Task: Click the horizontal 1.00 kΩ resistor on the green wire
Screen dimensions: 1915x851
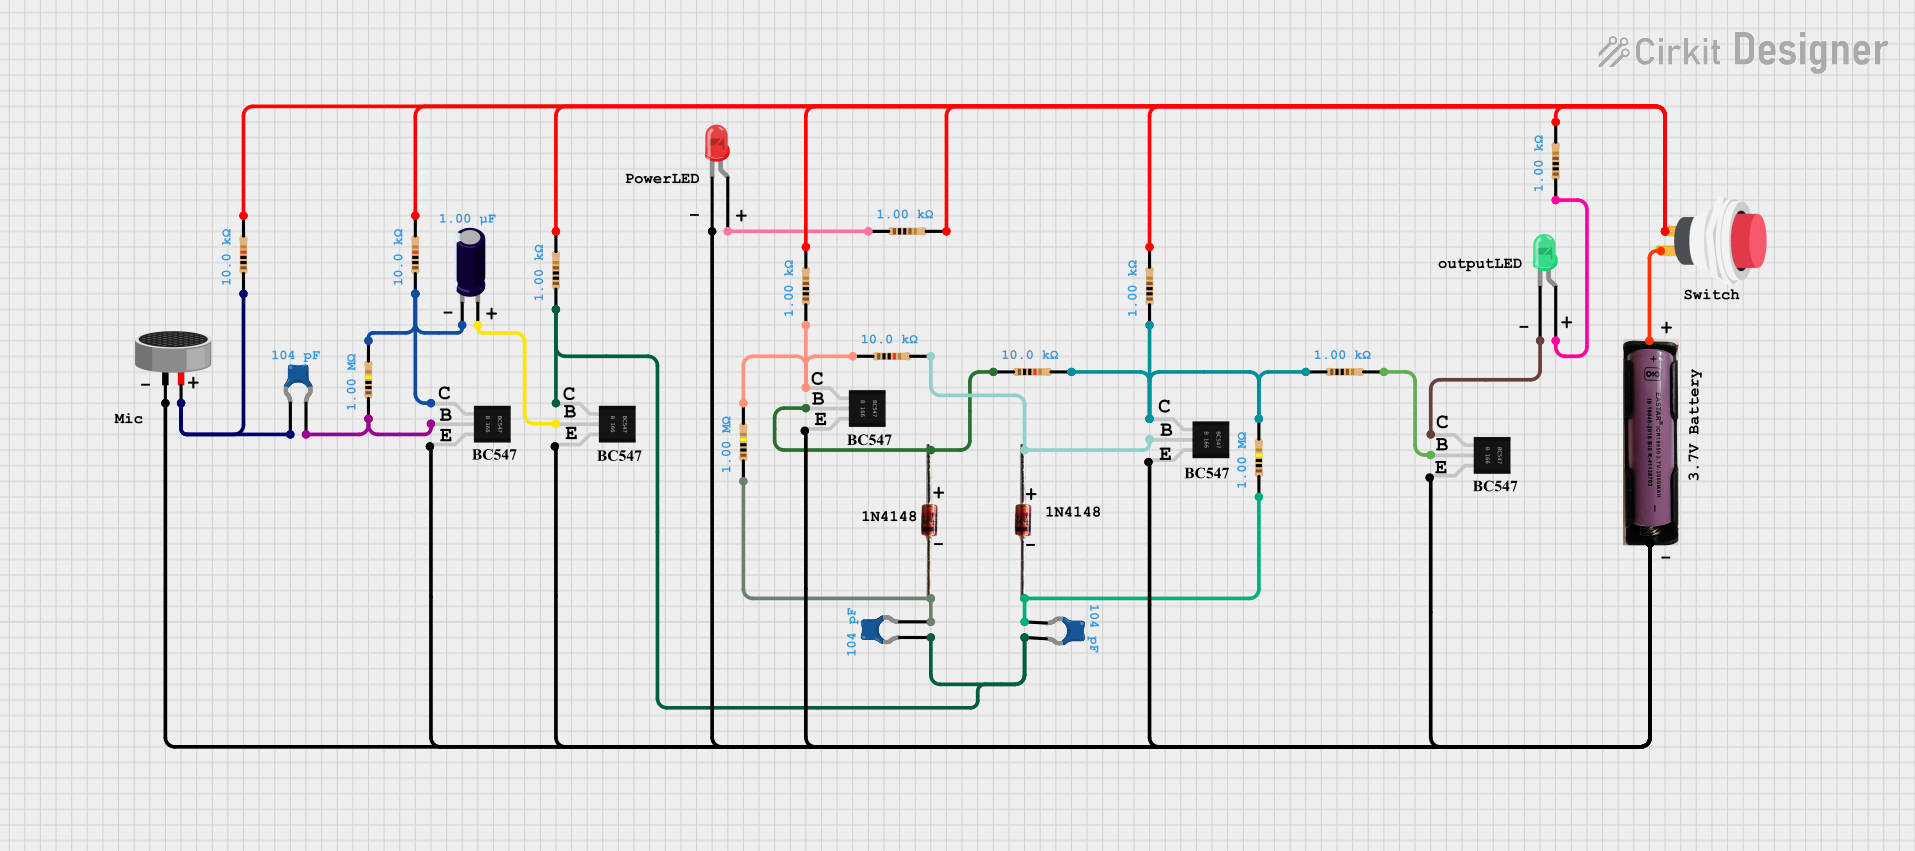Action: [1344, 372]
